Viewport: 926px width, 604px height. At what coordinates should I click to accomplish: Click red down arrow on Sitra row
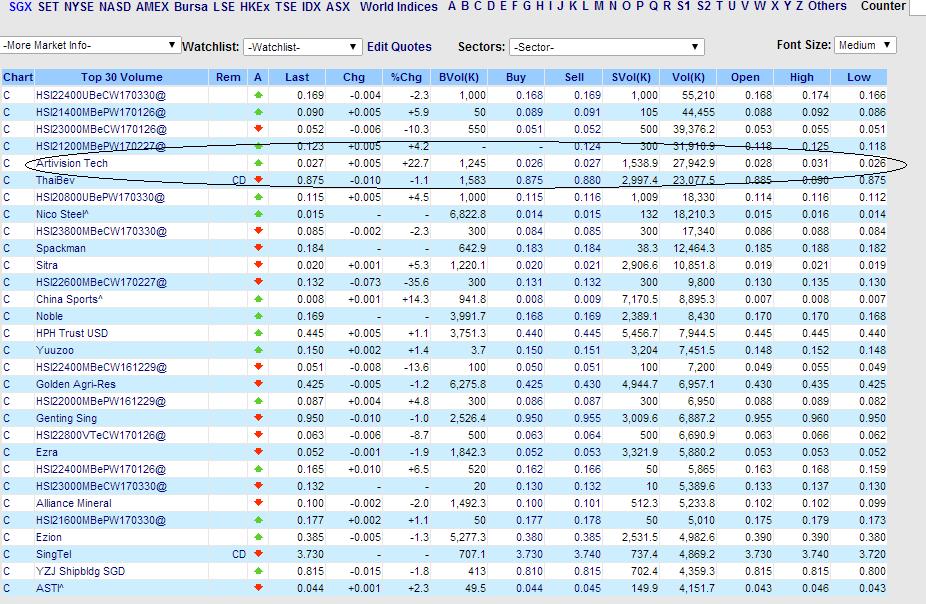pos(258,265)
